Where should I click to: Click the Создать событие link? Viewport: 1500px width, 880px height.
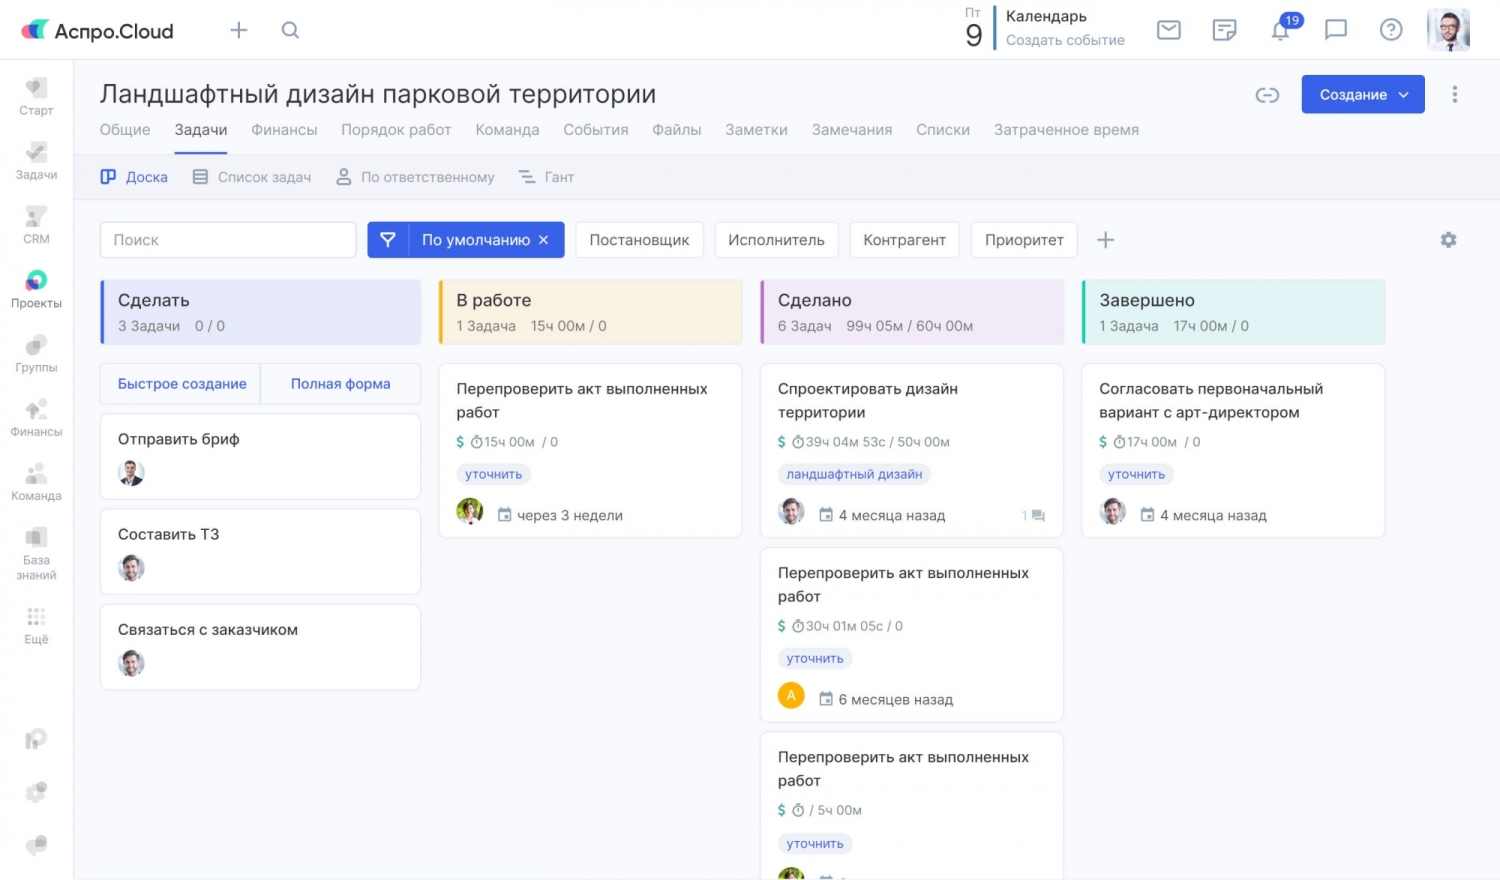(x=1065, y=41)
